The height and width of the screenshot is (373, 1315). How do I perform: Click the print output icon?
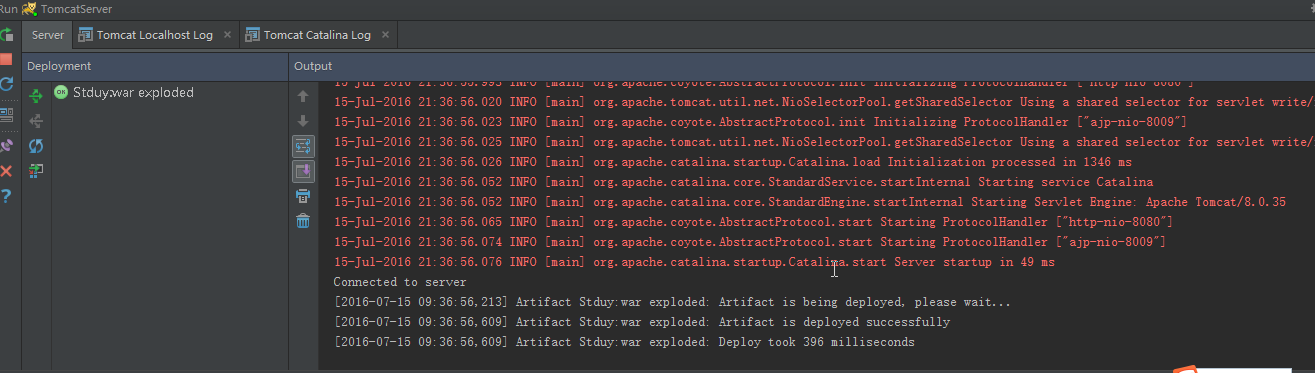[303, 196]
